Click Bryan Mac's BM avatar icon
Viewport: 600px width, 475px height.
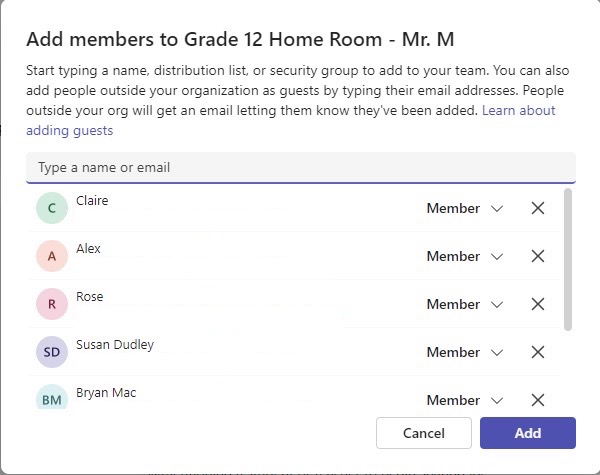coord(52,397)
